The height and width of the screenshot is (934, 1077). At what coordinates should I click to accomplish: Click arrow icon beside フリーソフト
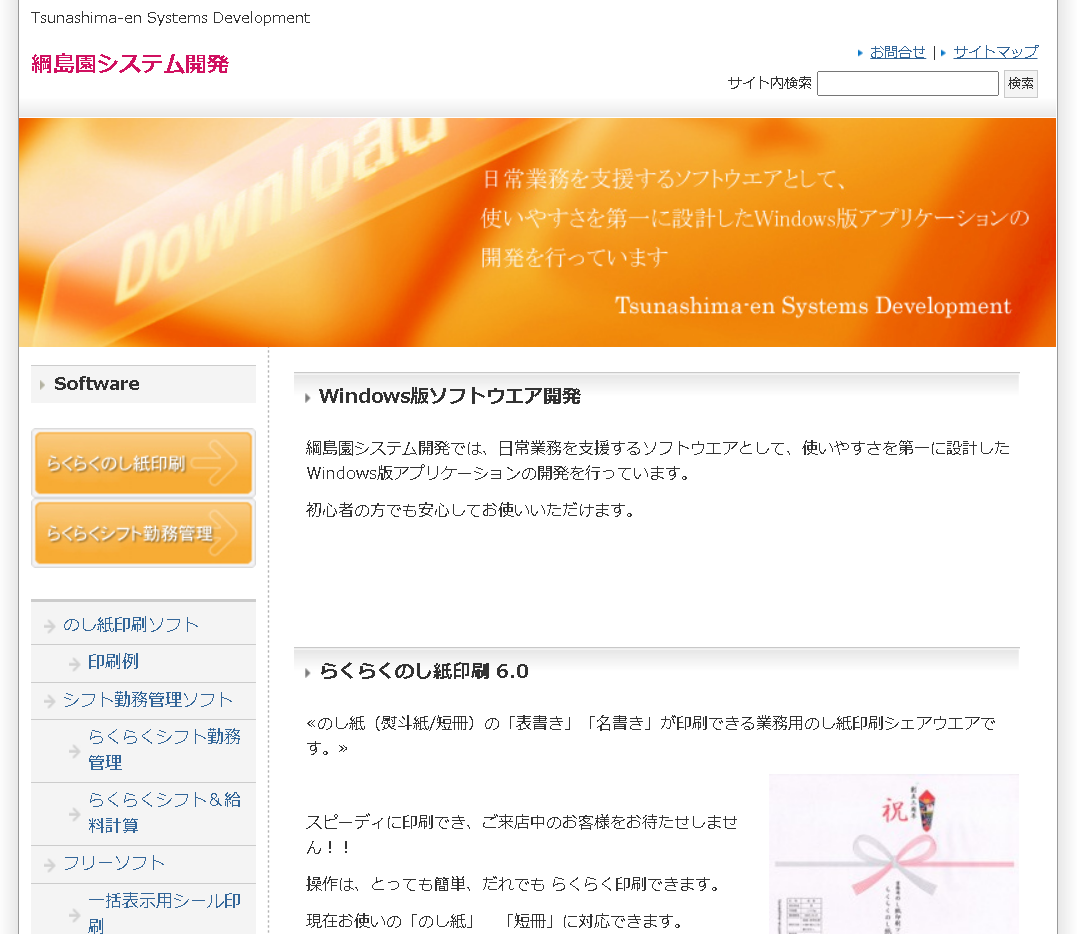[49, 864]
